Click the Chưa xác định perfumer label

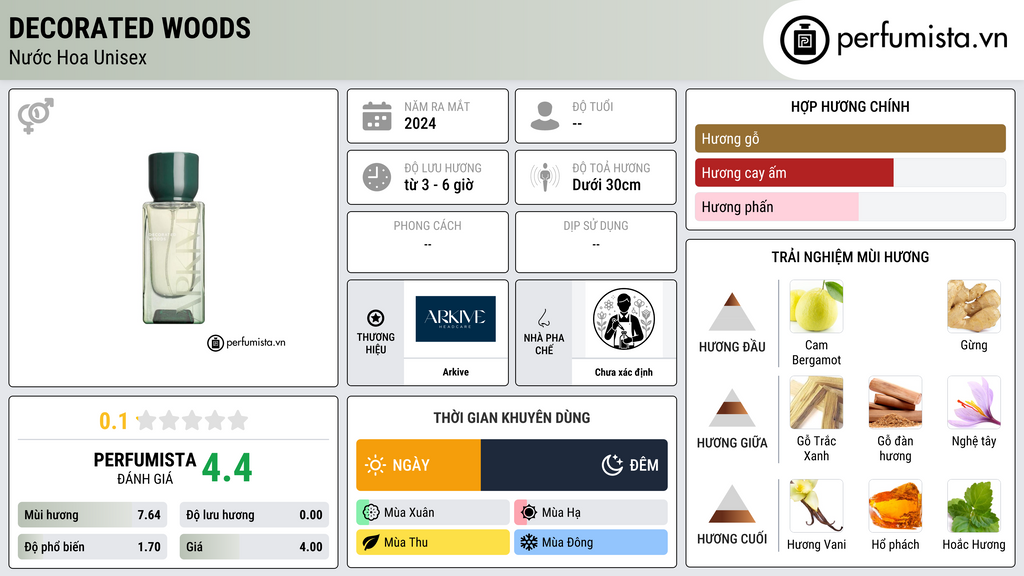coord(624,372)
